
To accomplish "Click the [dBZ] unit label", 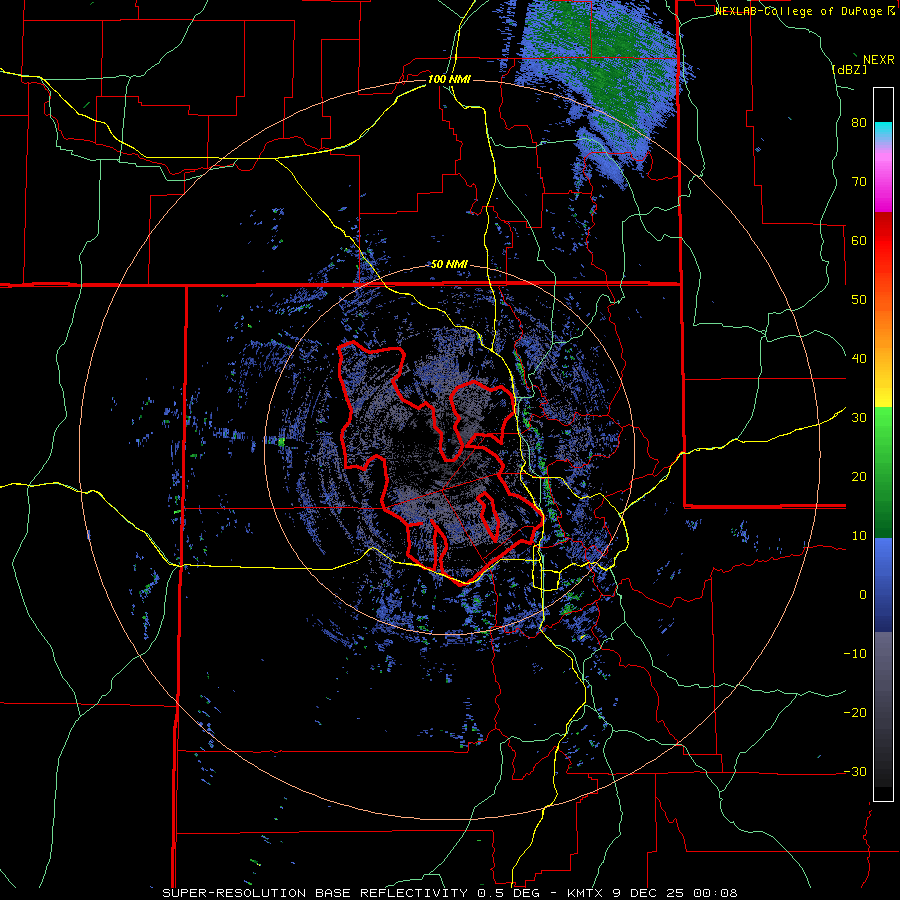I will click(849, 69).
